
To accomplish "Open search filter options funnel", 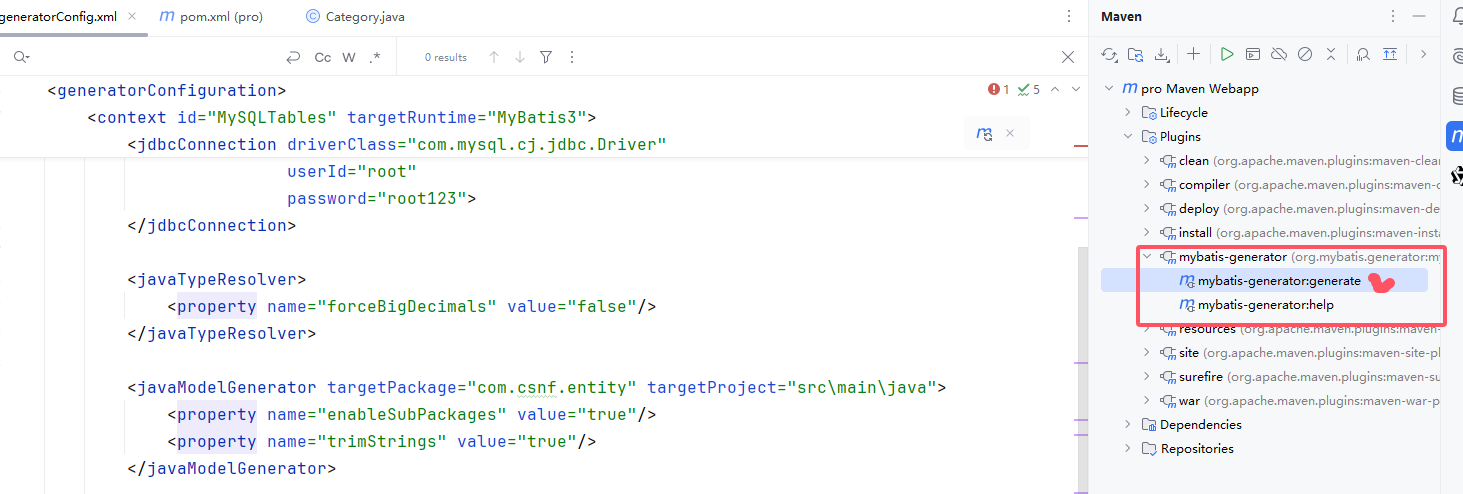I will click(x=546, y=57).
